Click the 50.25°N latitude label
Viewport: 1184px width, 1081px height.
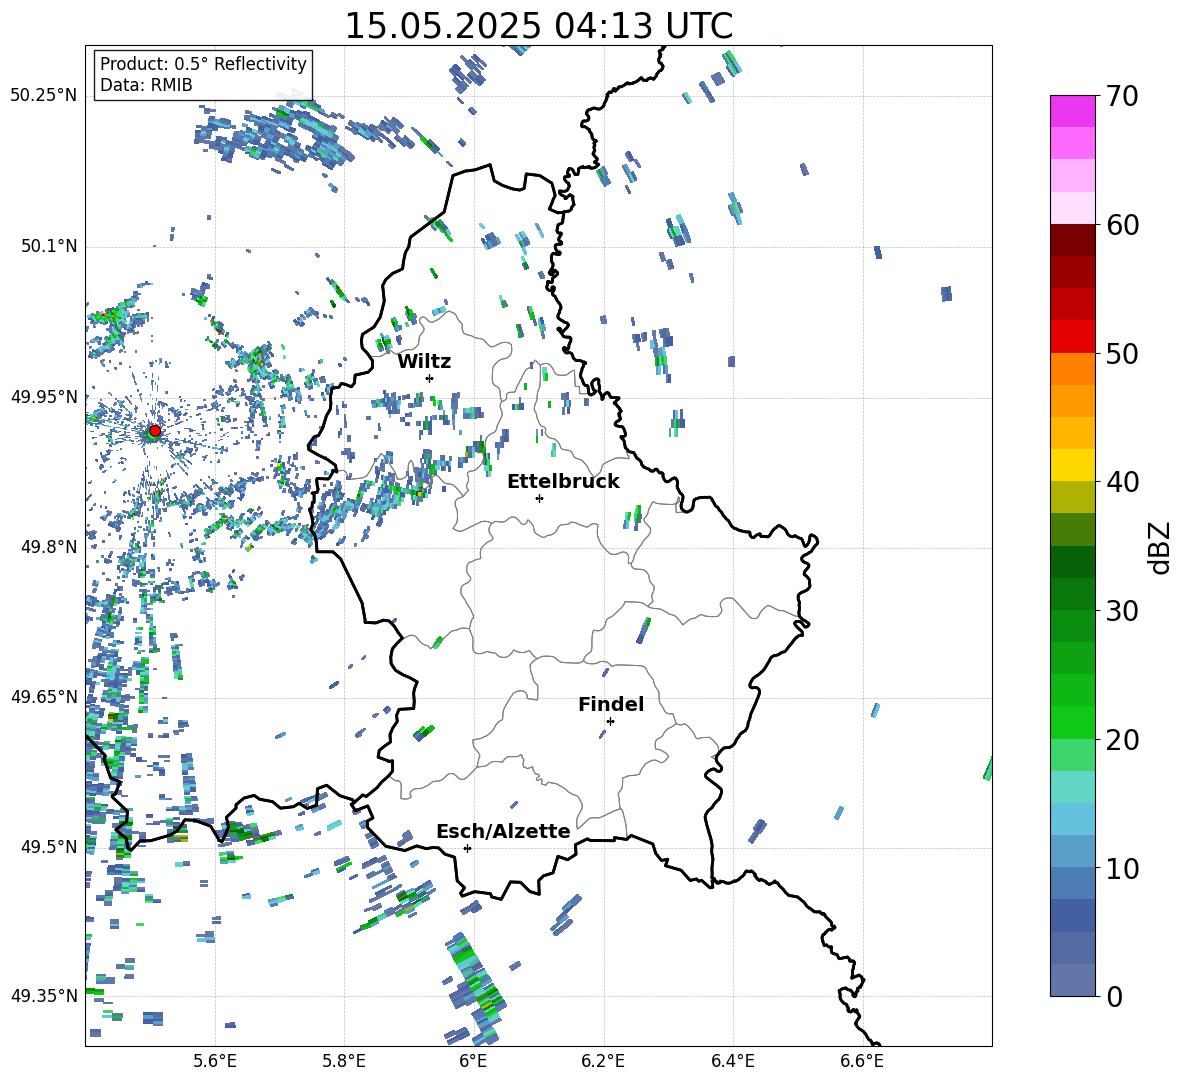coord(44,96)
